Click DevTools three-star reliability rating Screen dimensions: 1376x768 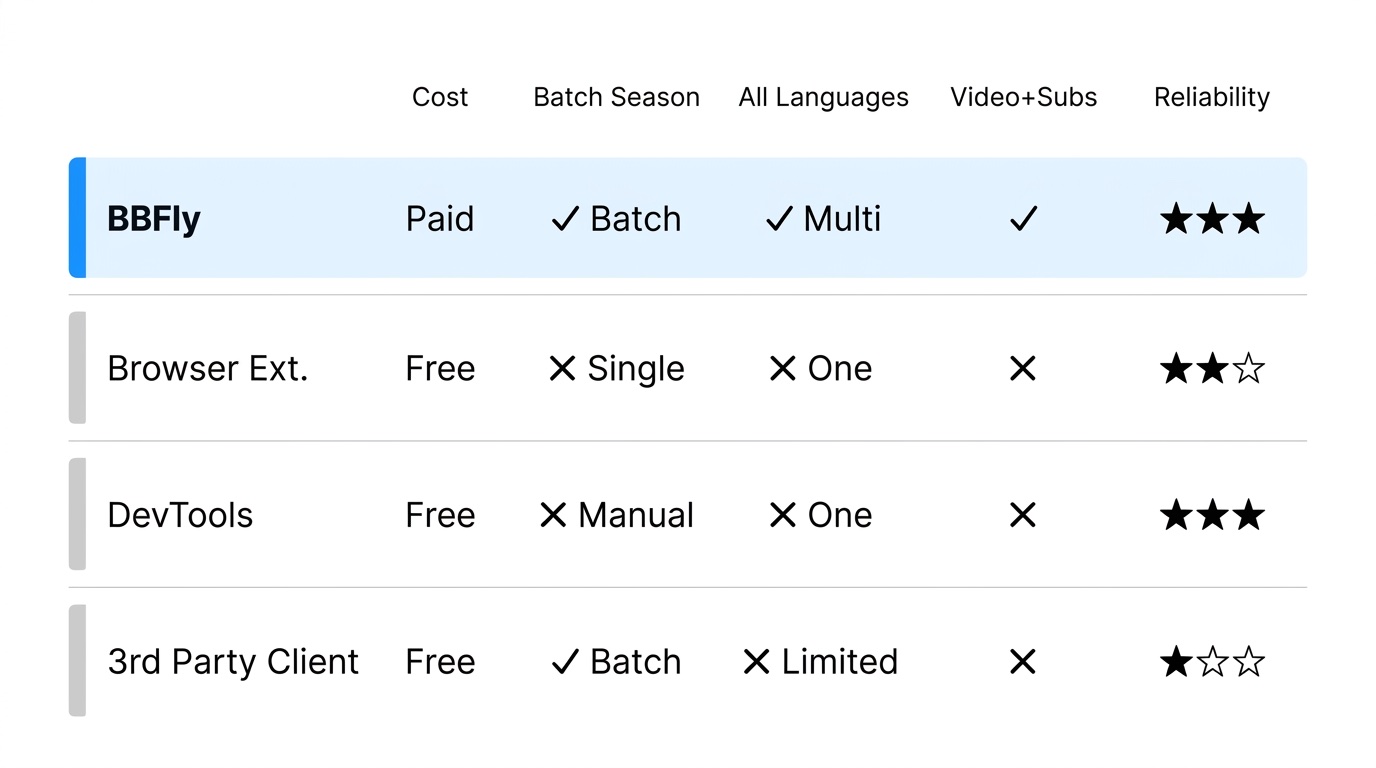[x=1212, y=515]
